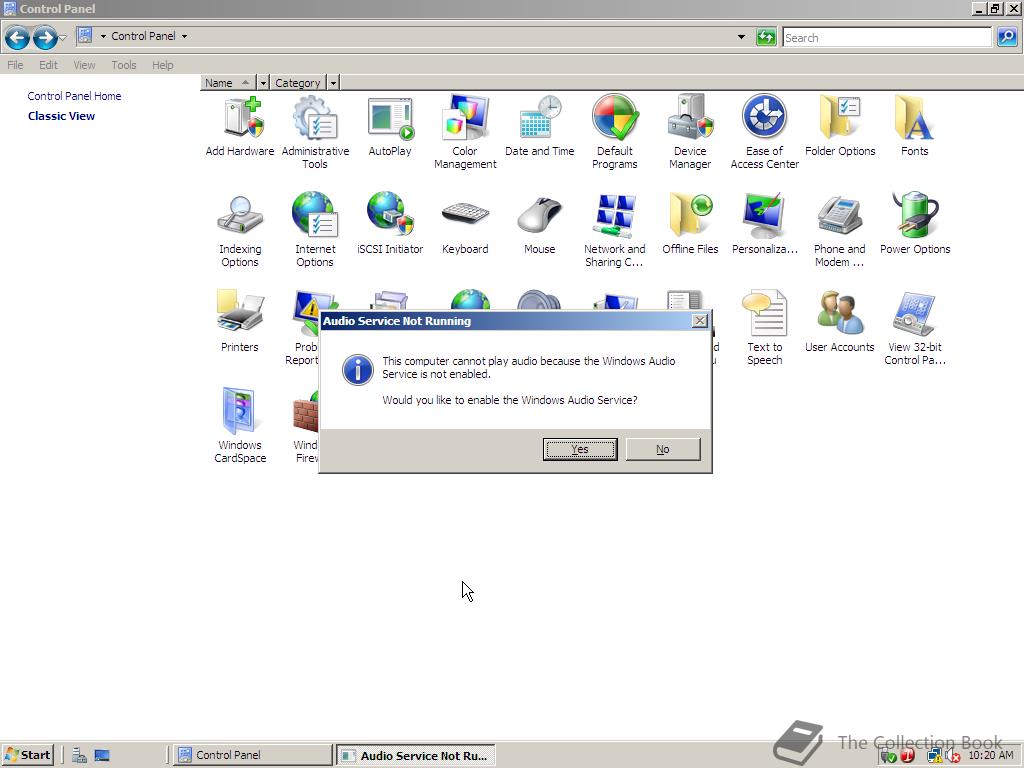Expand the Category column dropdown arrow
This screenshot has height=768, width=1024.
click(333, 83)
